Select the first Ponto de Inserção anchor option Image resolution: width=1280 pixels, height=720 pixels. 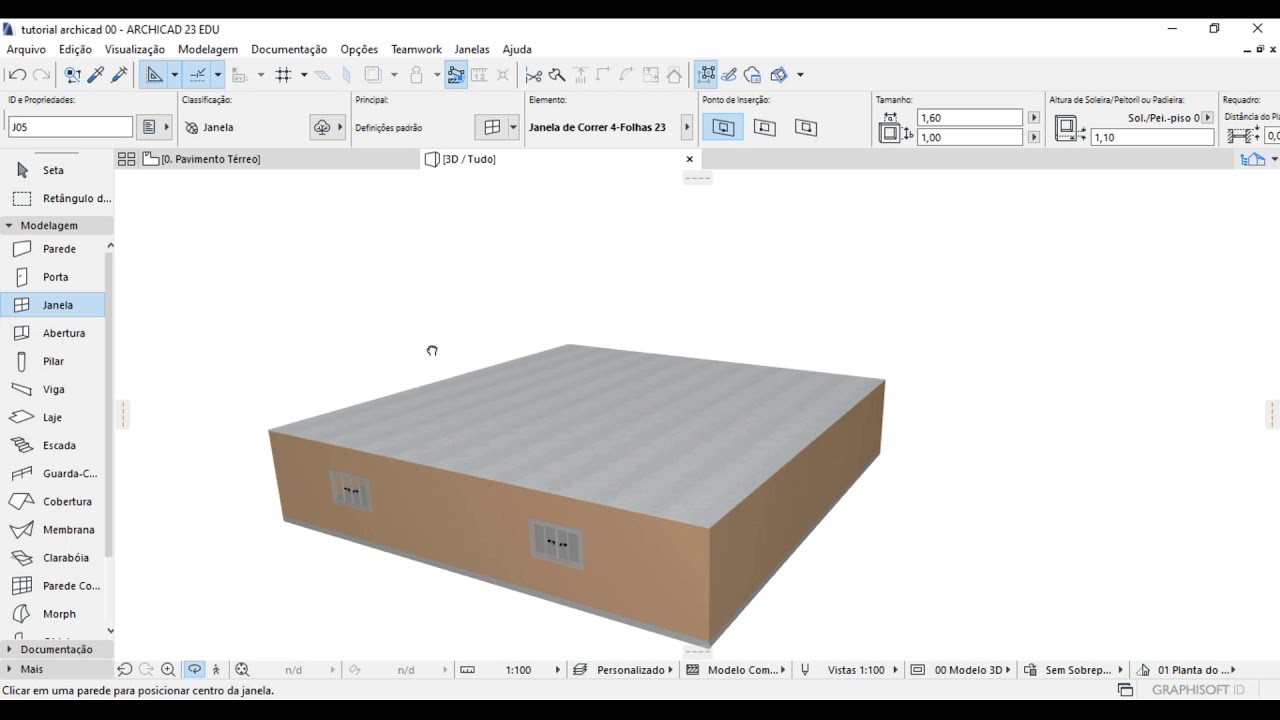tap(723, 127)
